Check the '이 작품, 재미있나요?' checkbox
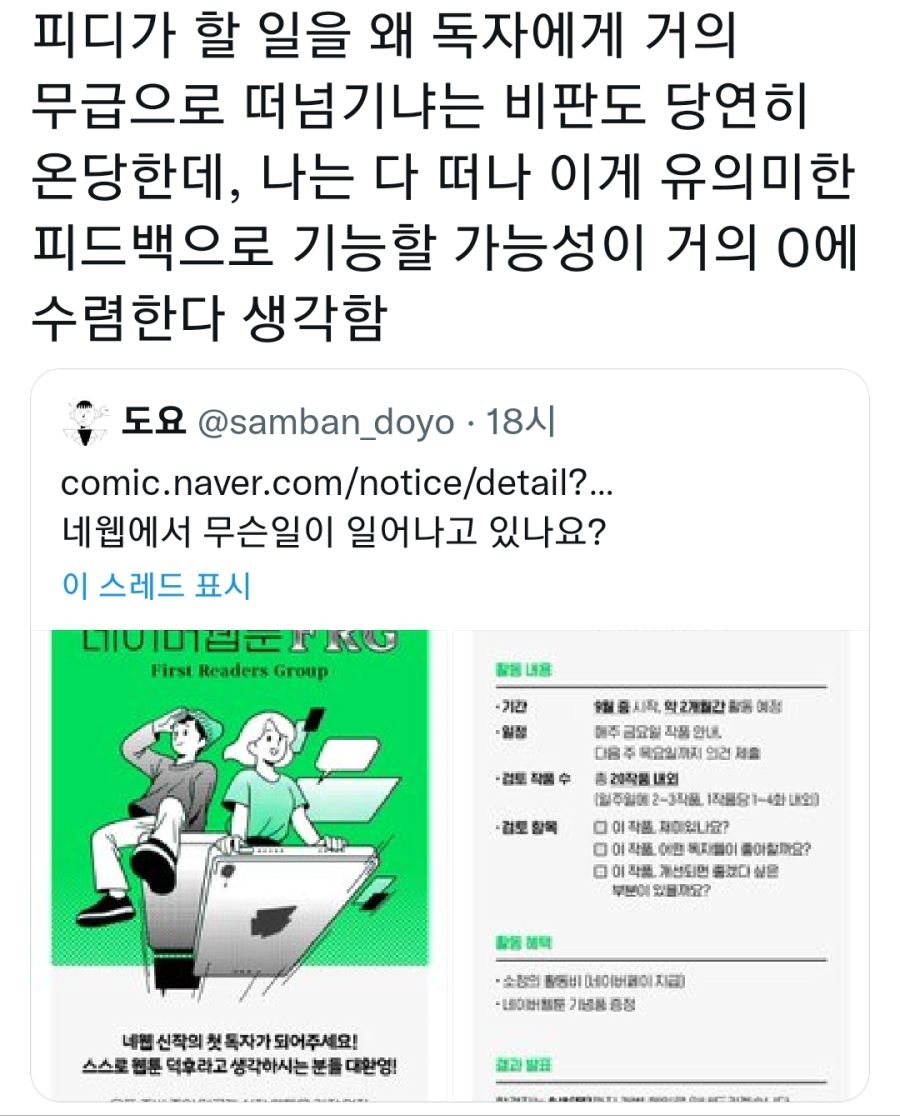Screen dimensions: 900x1116 pos(600,827)
